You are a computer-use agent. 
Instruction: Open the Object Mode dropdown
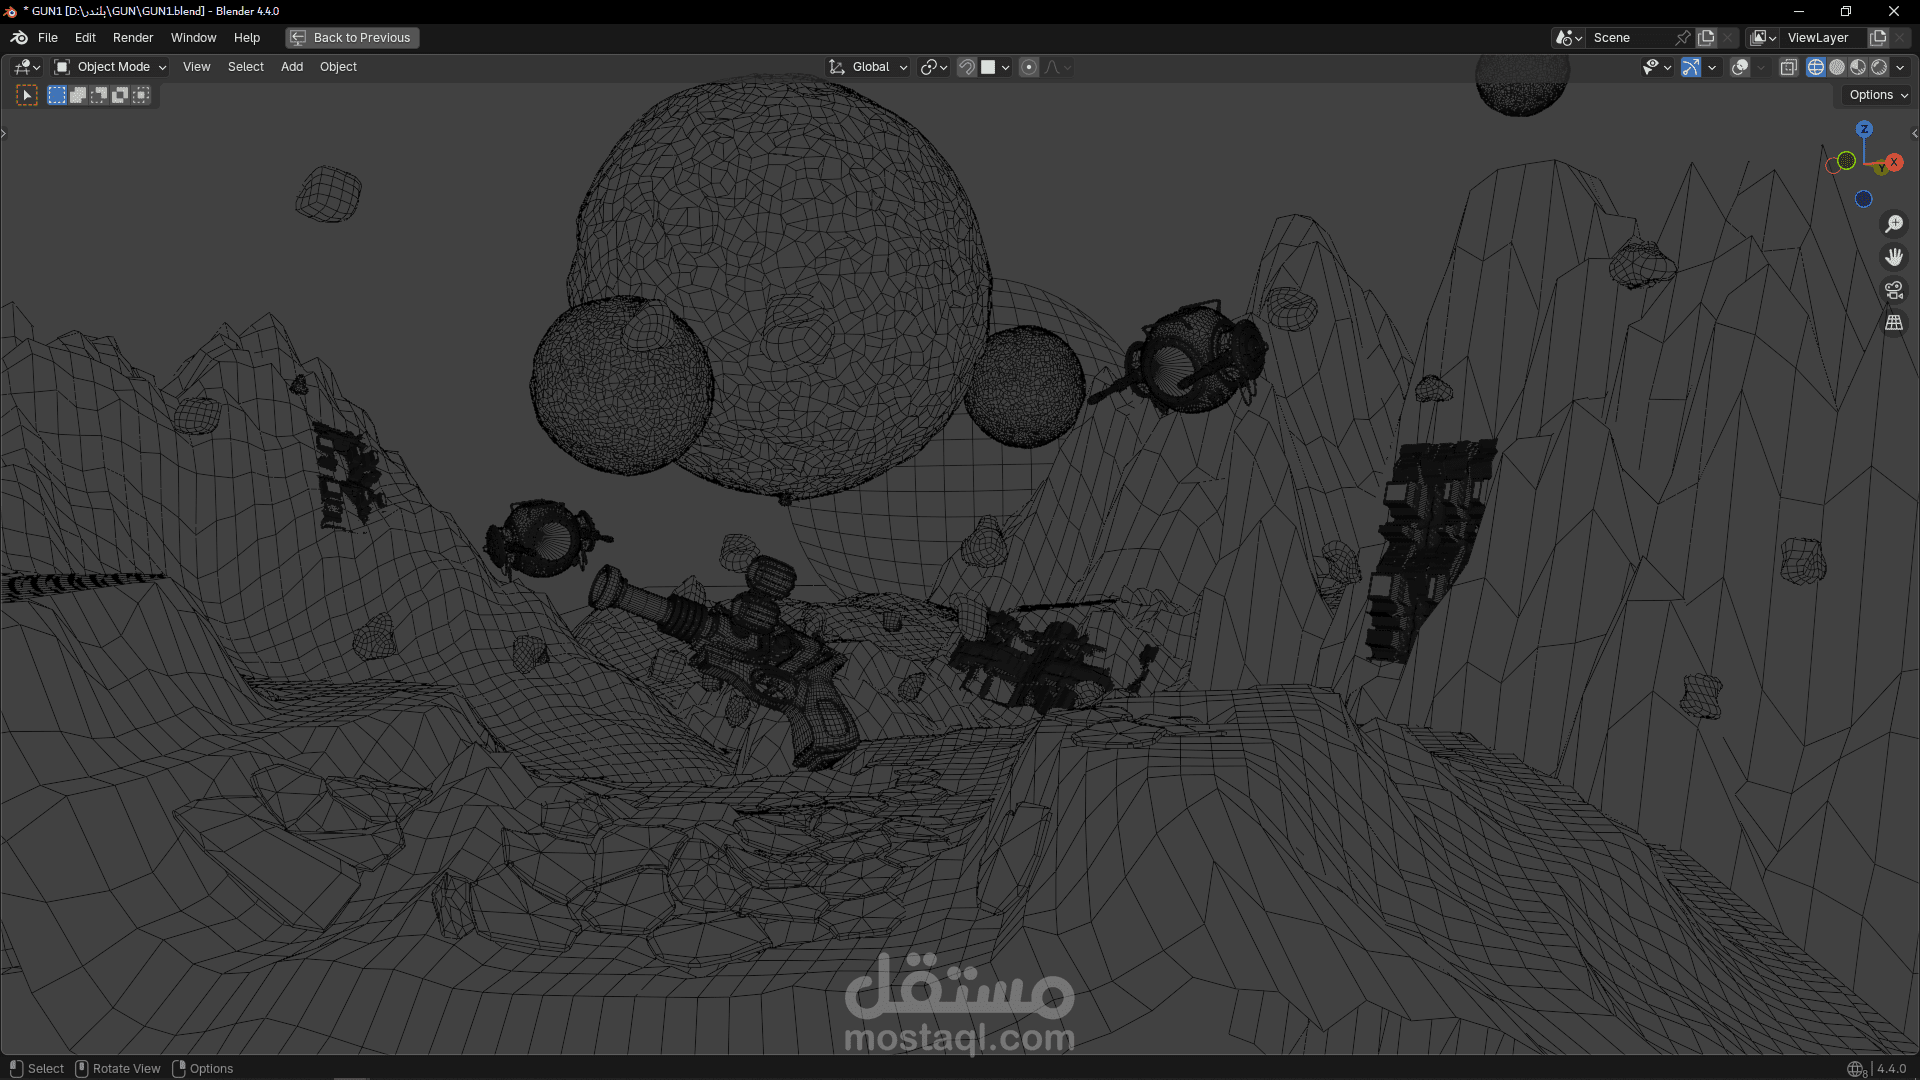(111, 67)
